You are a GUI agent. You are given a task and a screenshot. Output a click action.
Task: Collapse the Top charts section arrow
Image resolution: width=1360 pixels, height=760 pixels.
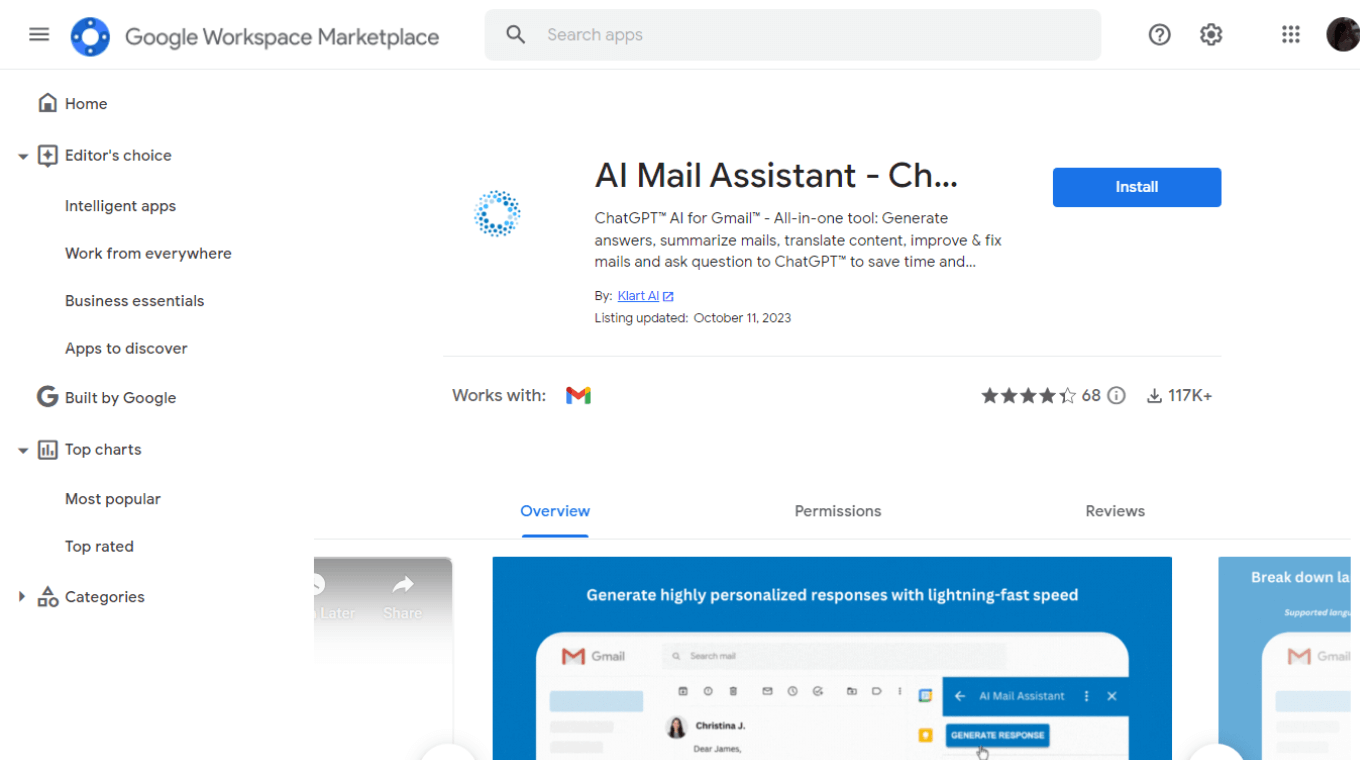pos(22,450)
